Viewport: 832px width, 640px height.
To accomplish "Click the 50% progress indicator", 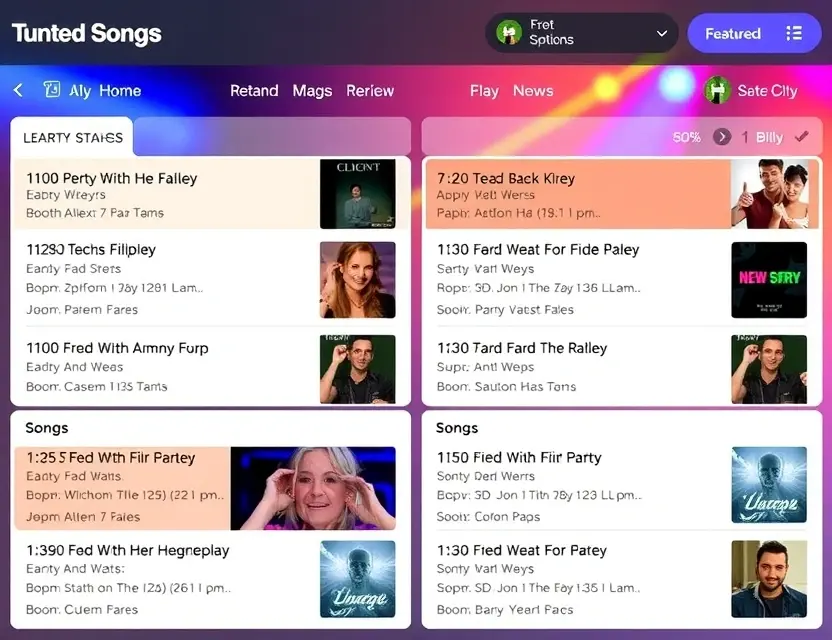I will [687, 137].
